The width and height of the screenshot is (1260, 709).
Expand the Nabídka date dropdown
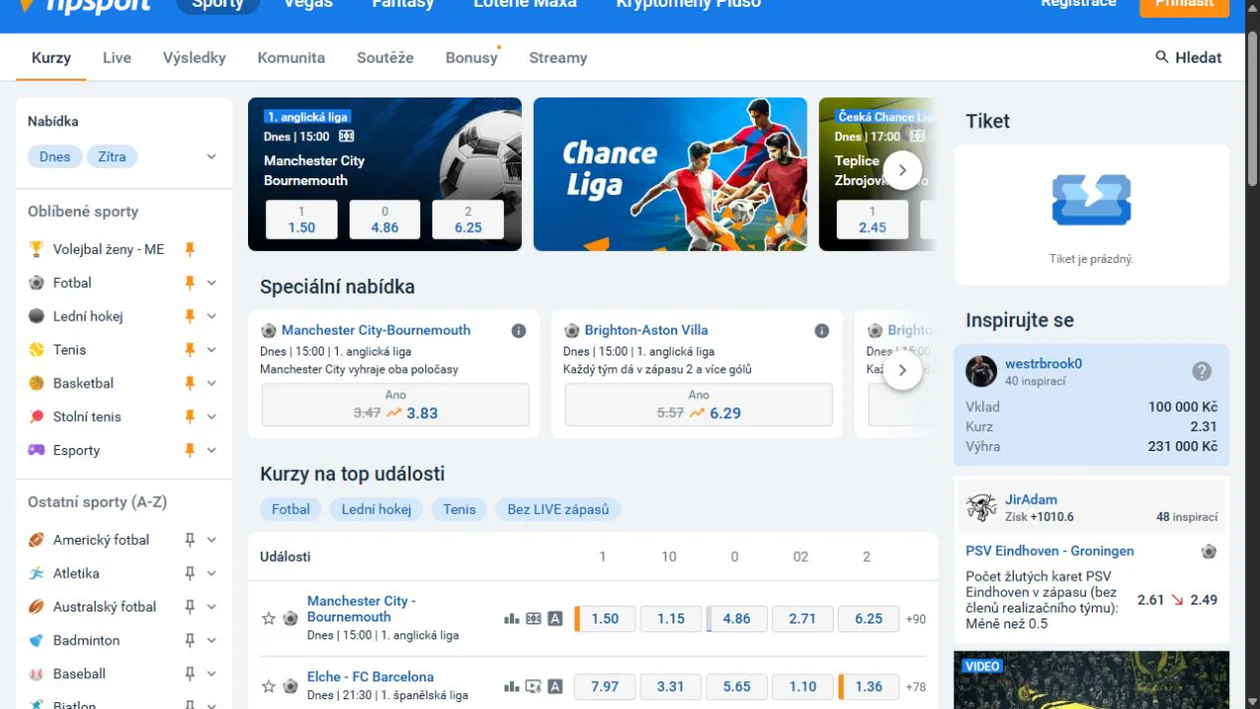212,157
